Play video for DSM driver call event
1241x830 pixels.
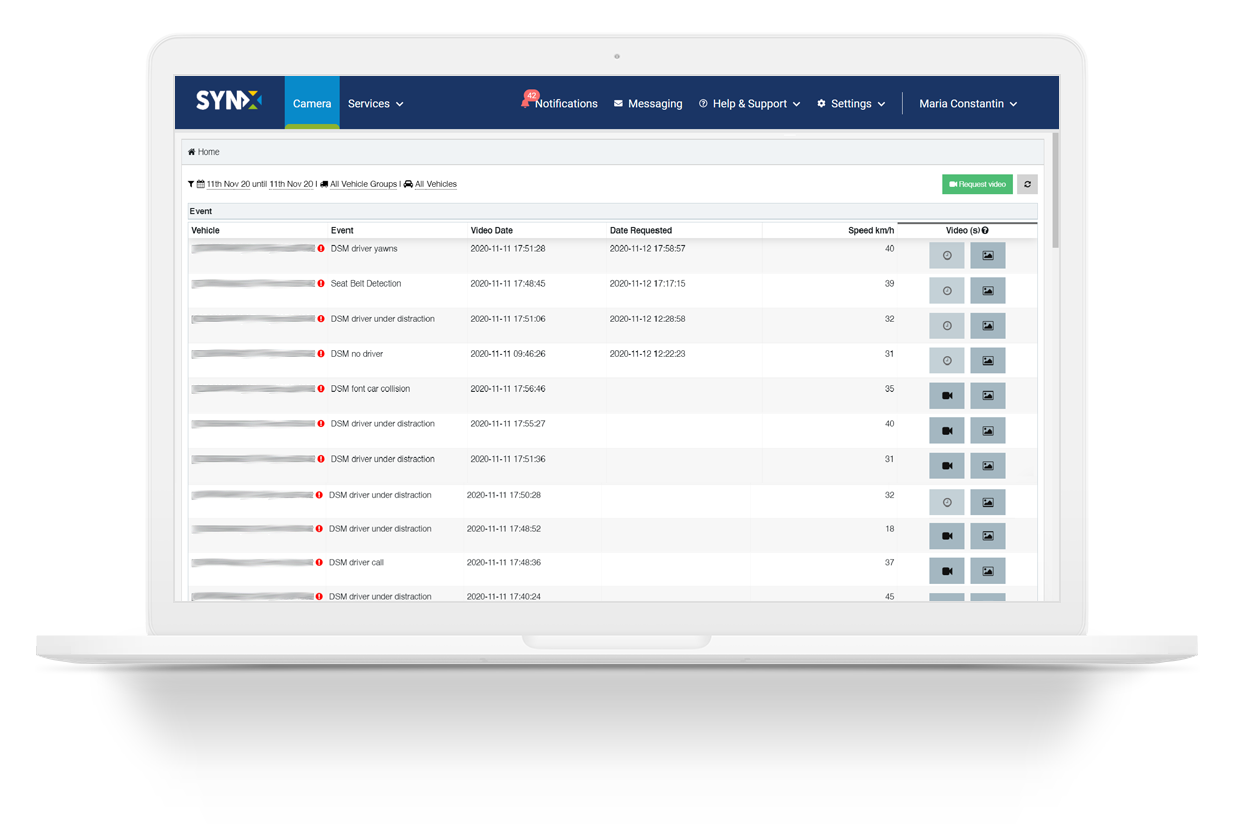(x=947, y=571)
